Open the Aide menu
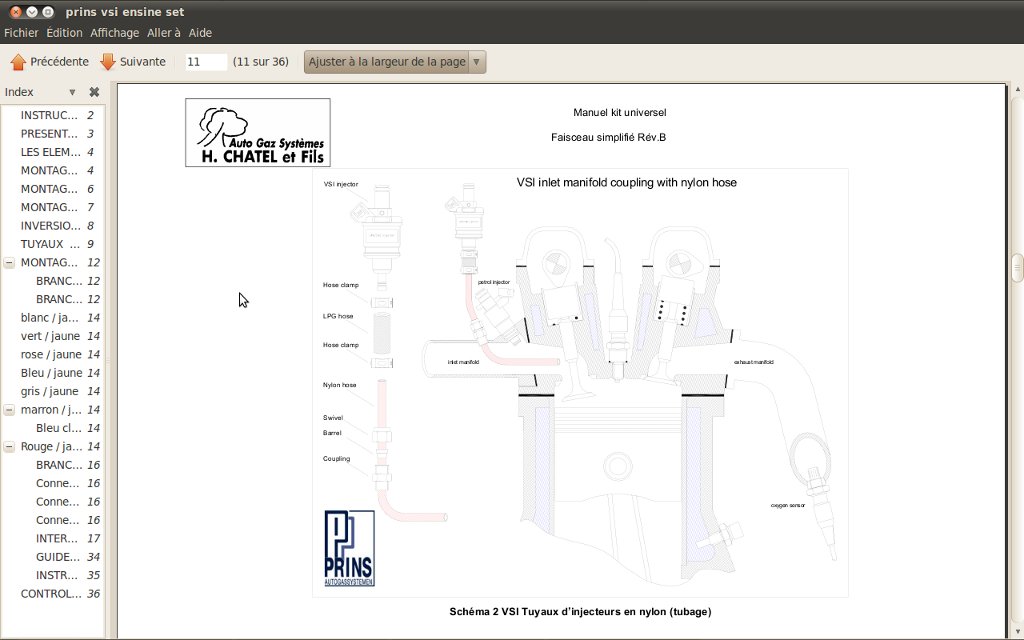The height and width of the screenshot is (640, 1024). click(x=200, y=33)
